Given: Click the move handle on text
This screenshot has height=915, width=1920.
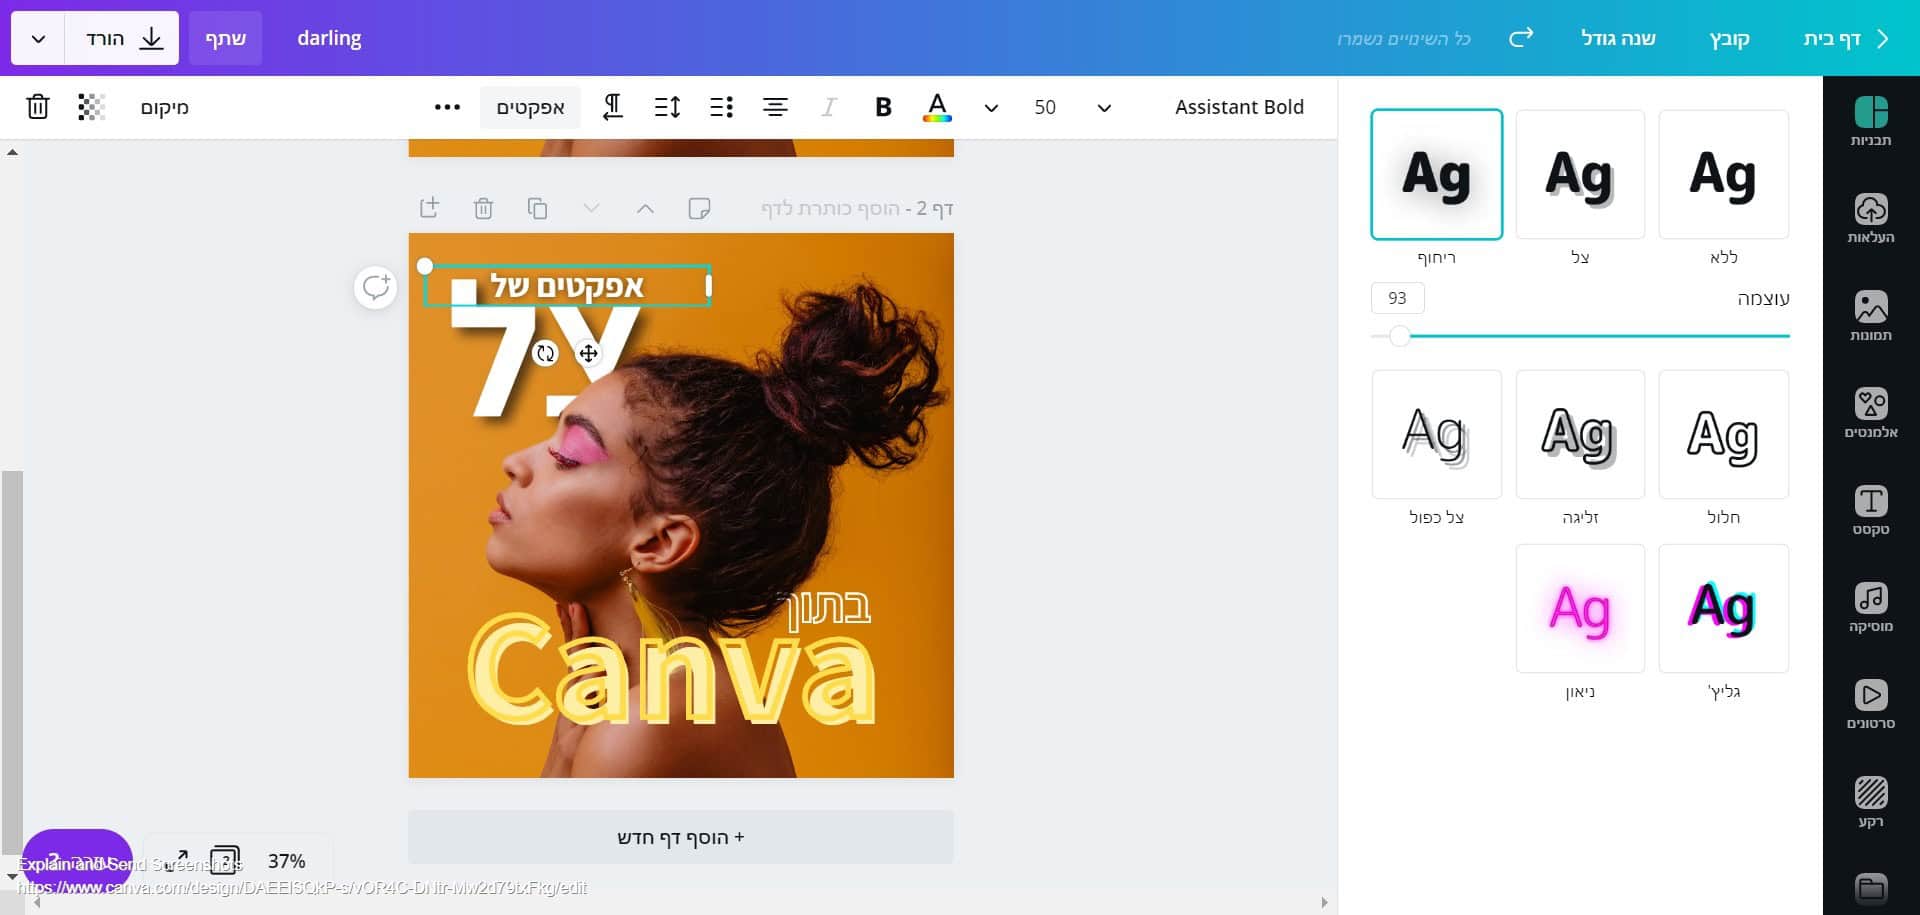Looking at the screenshot, I should click(588, 353).
